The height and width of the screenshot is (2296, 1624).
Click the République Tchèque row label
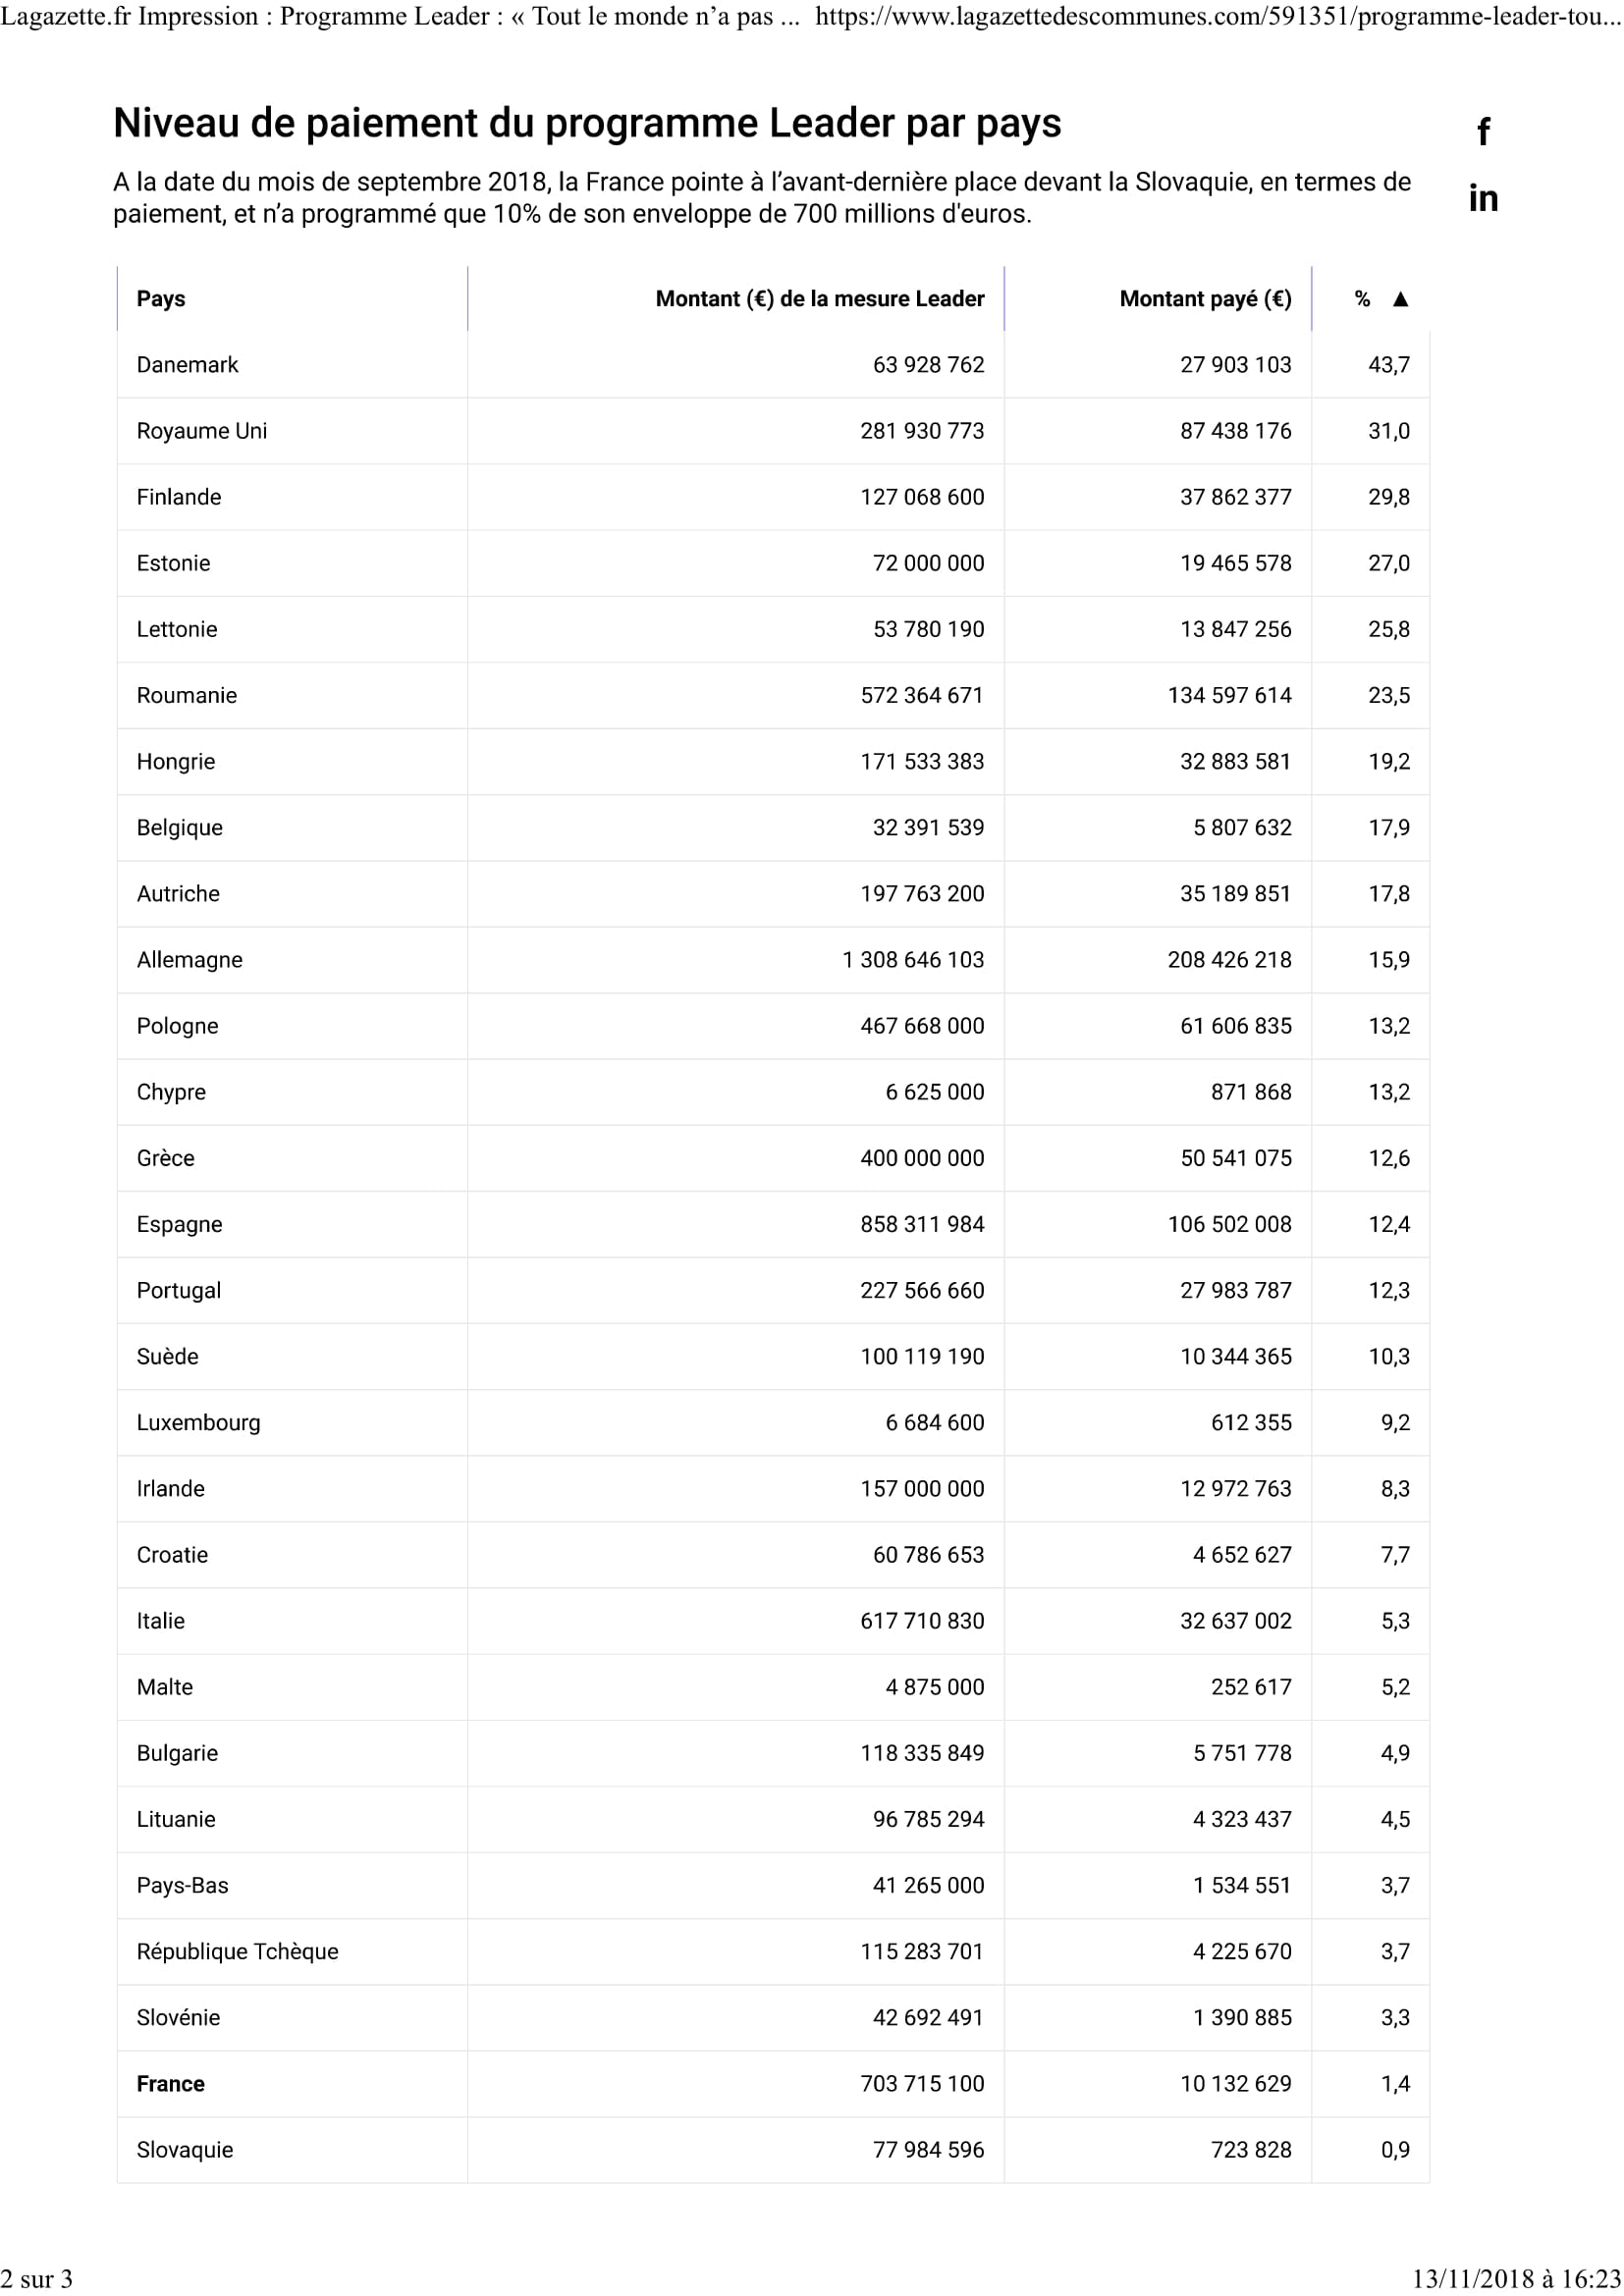click(238, 1952)
